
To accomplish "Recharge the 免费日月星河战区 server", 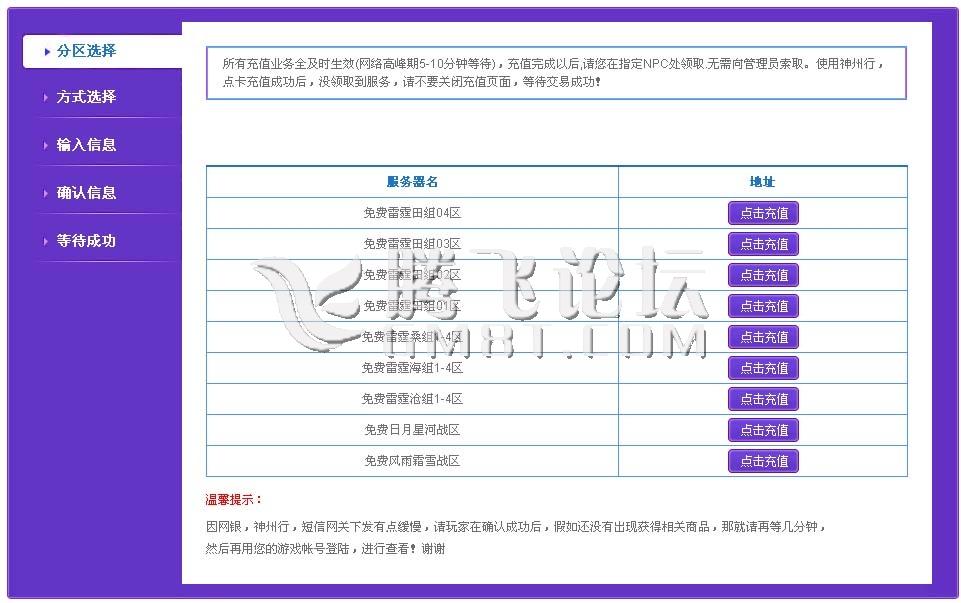I will [763, 430].
